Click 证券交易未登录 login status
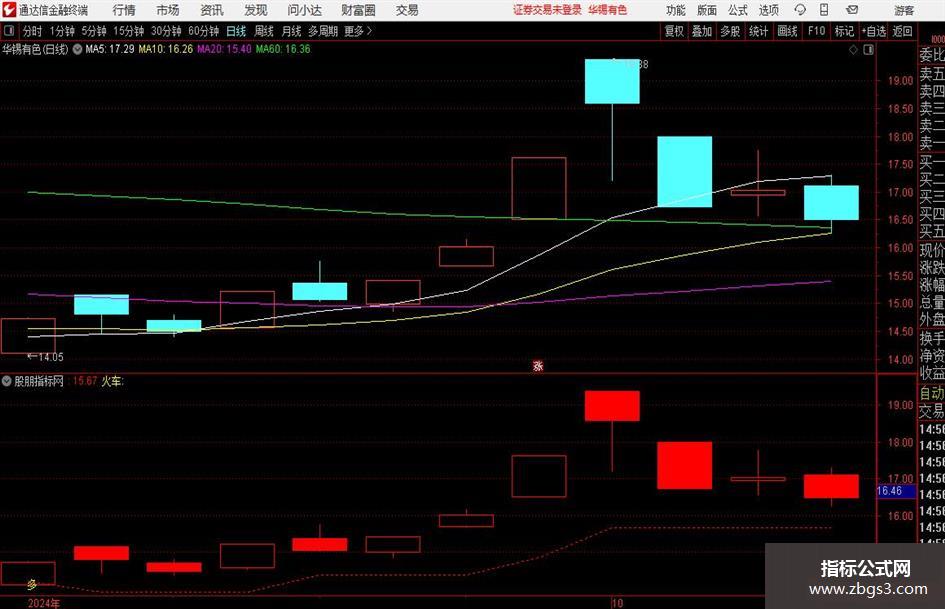 click(x=547, y=10)
